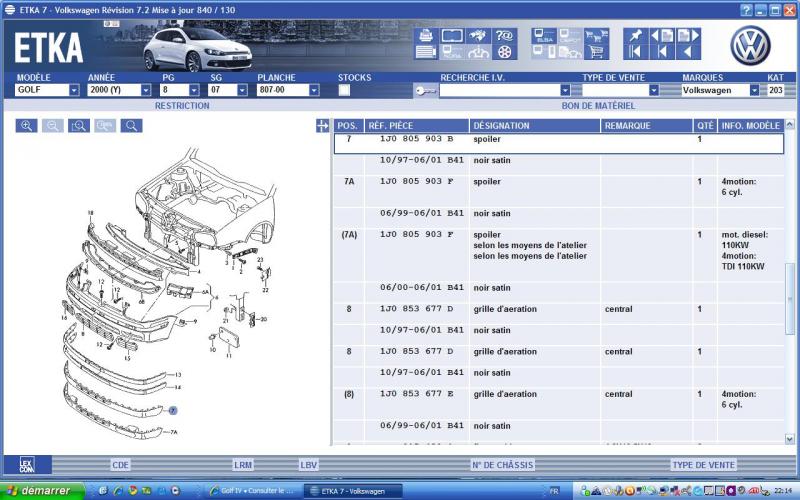Select the zoom region magnifier icon

pos(79,126)
